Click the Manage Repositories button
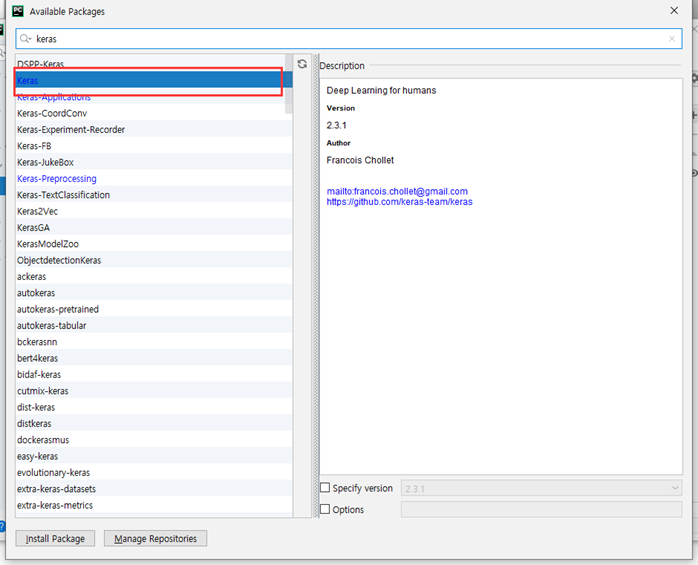The image size is (698, 565). tap(155, 539)
